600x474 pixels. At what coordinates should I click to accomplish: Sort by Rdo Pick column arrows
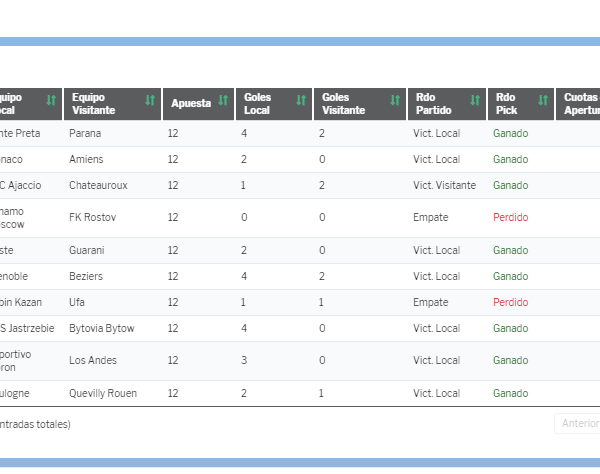point(543,100)
